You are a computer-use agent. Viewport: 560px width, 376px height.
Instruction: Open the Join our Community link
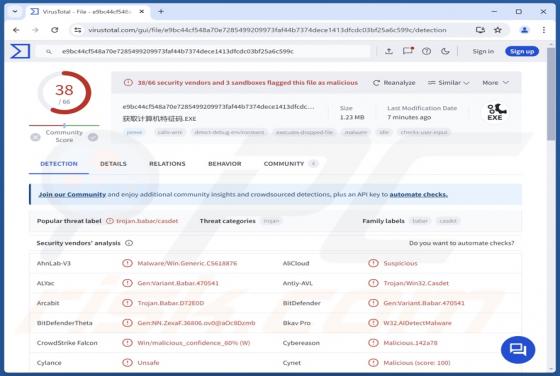[x=72, y=195]
